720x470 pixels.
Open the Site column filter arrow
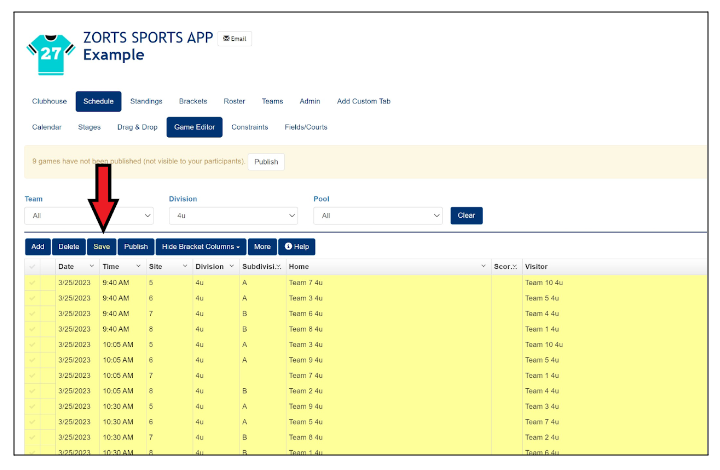coord(185,267)
